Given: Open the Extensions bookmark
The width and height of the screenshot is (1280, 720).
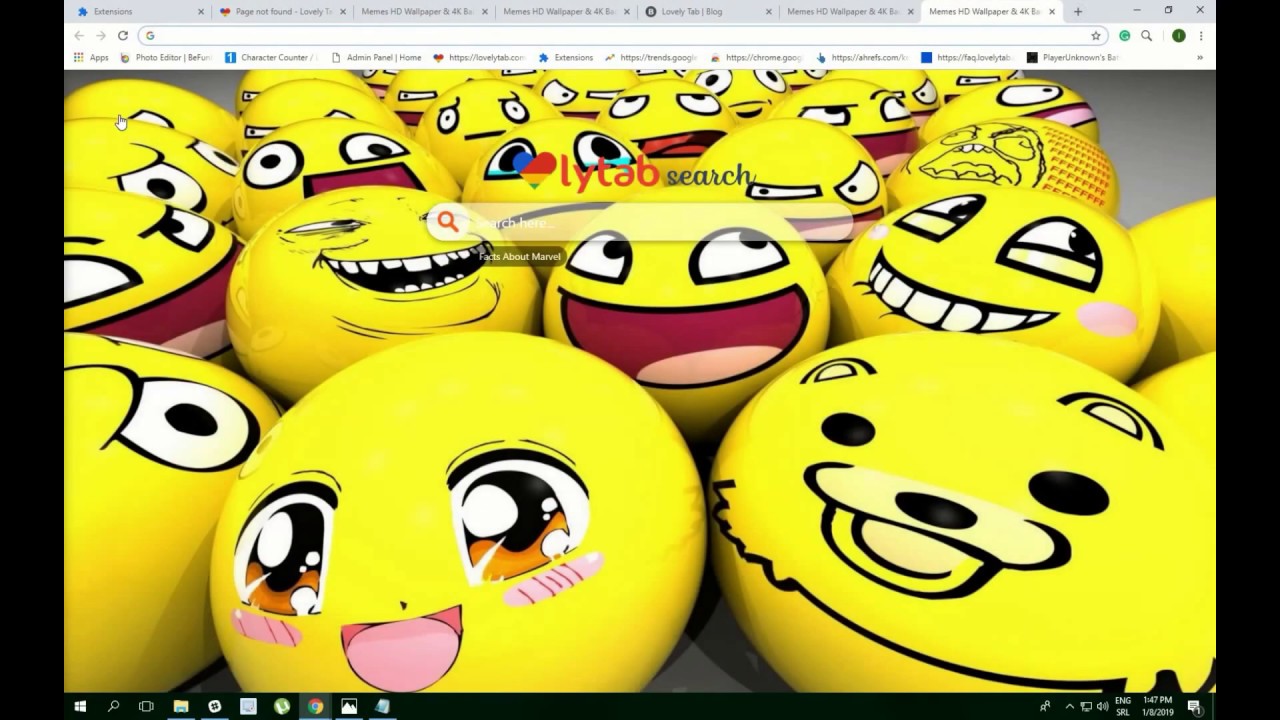Looking at the screenshot, I should coord(566,57).
